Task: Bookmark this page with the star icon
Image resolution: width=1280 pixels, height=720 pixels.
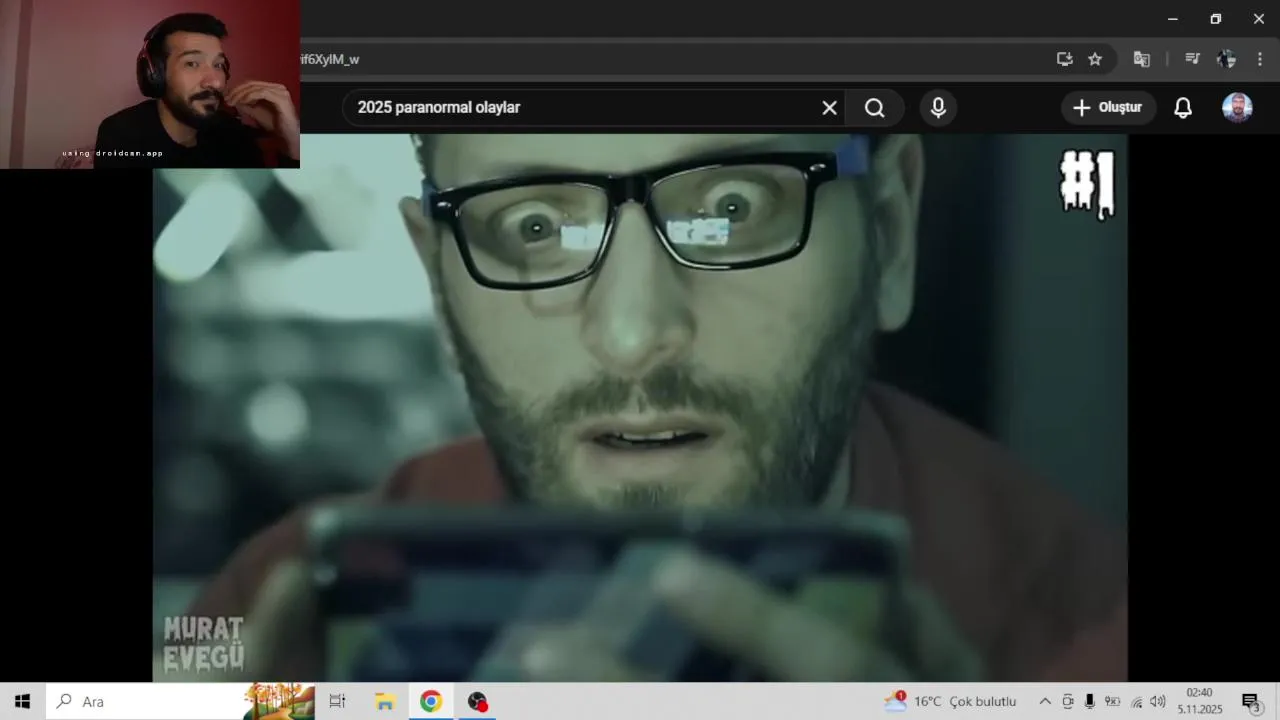Action: click(1095, 59)
